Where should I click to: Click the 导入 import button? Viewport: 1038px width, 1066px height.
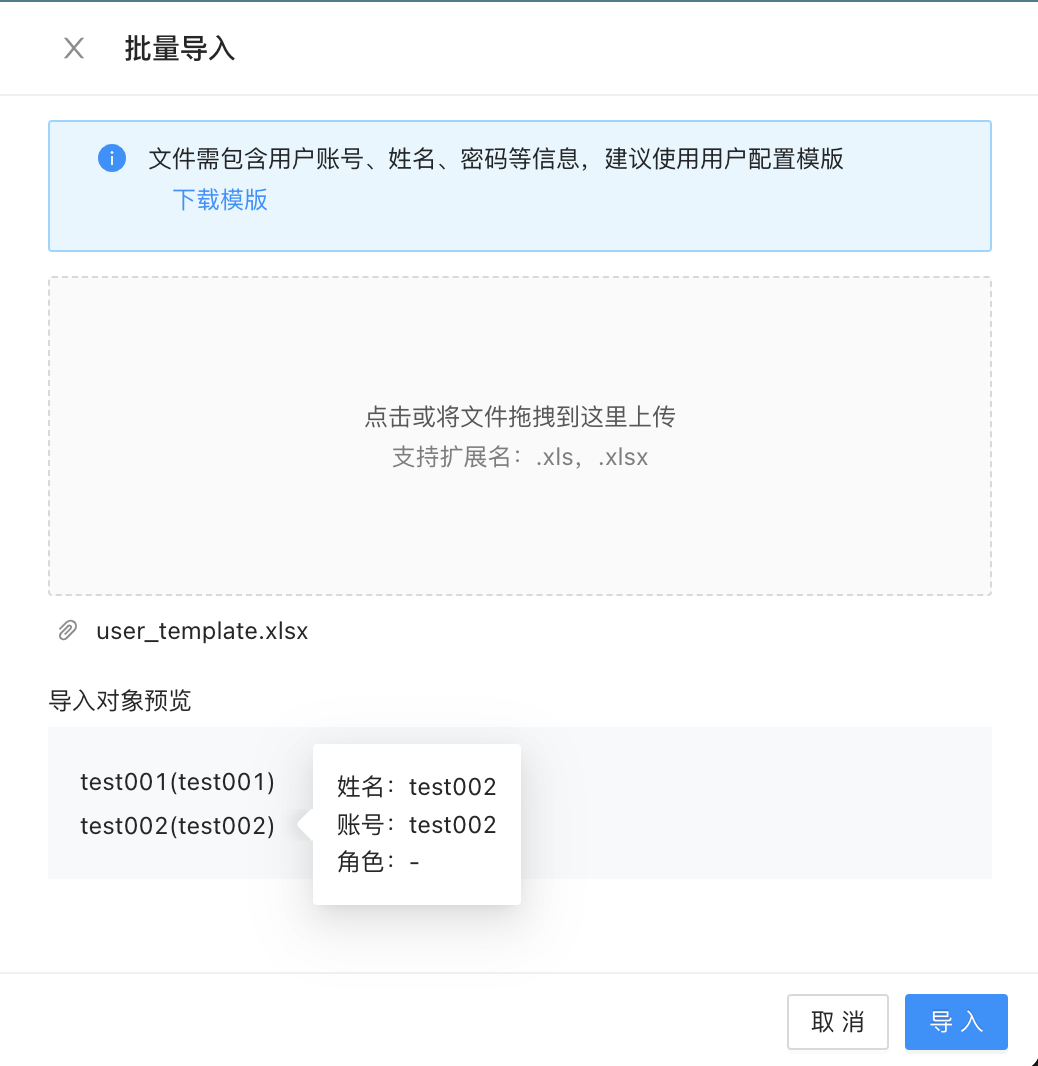pos(955,1022)
